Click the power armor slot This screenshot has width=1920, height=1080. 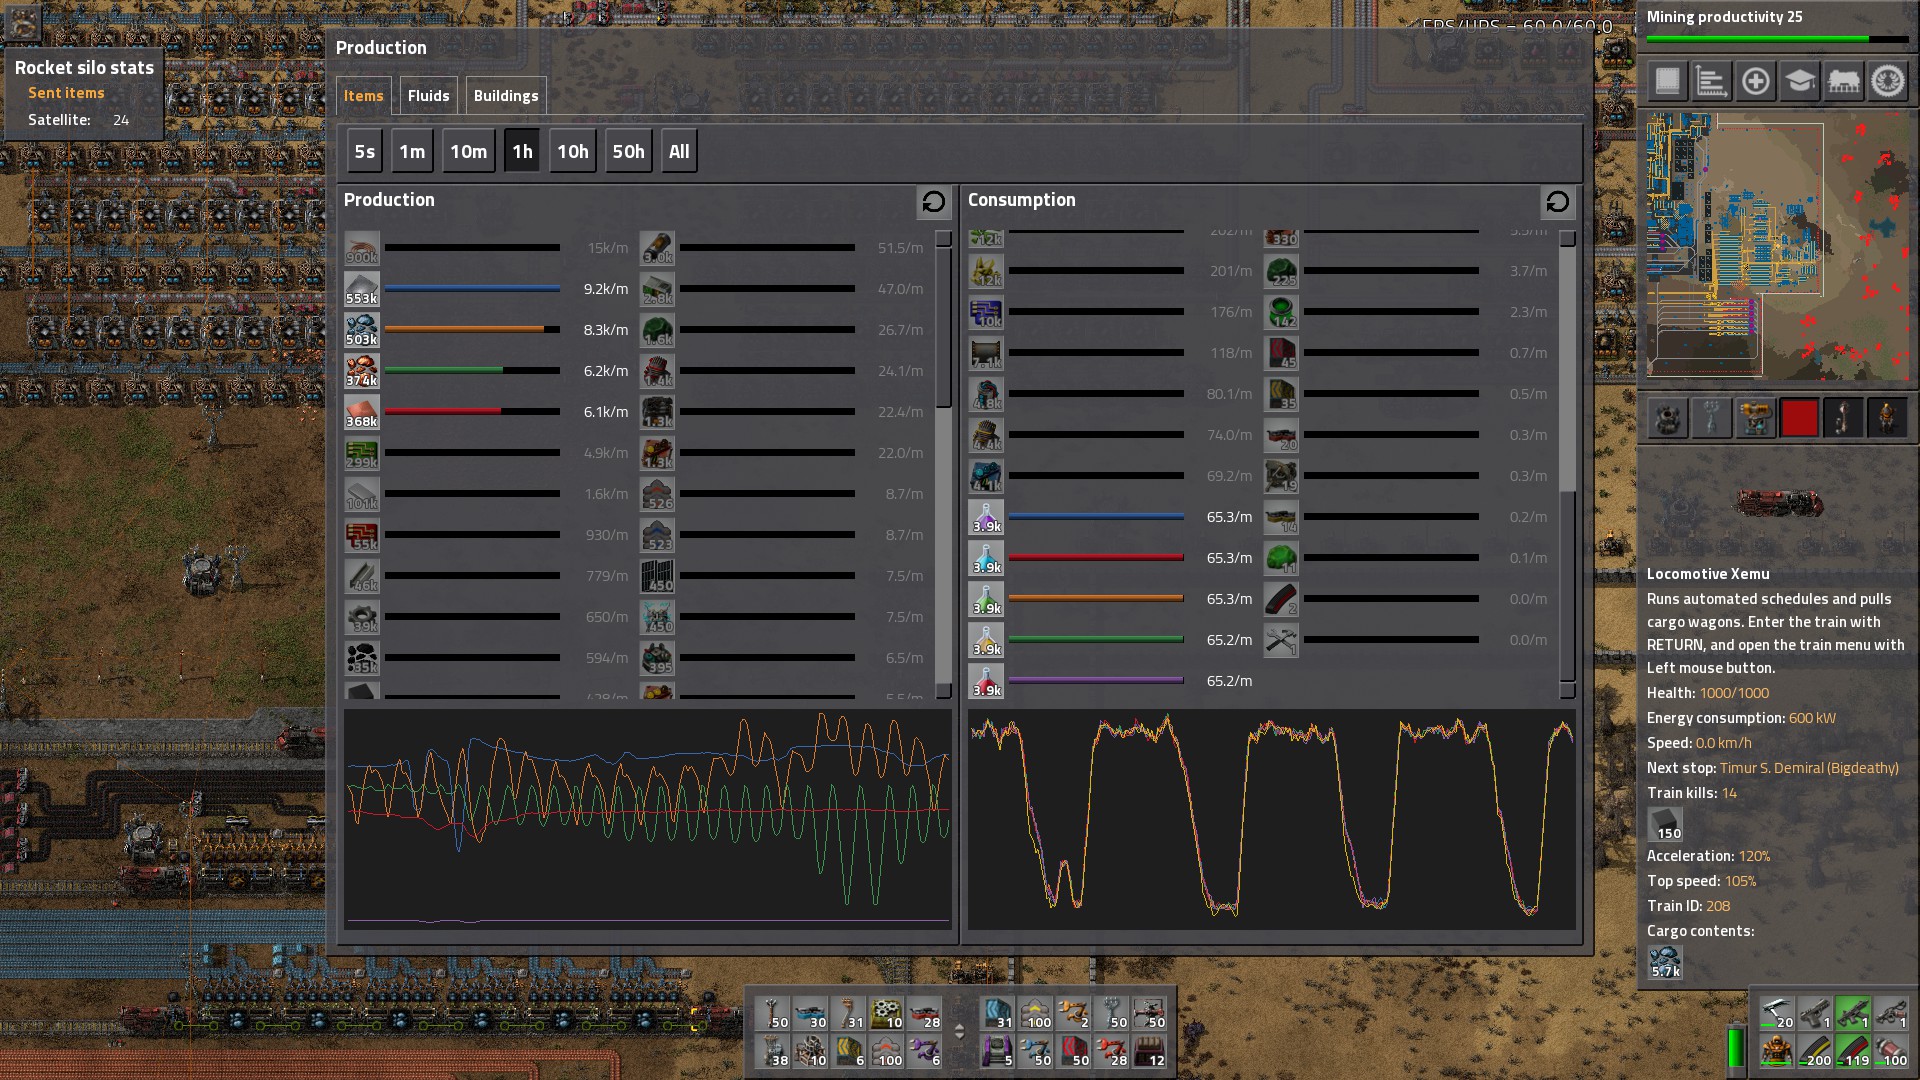pyautogui.click(x=1776, y=1051)
